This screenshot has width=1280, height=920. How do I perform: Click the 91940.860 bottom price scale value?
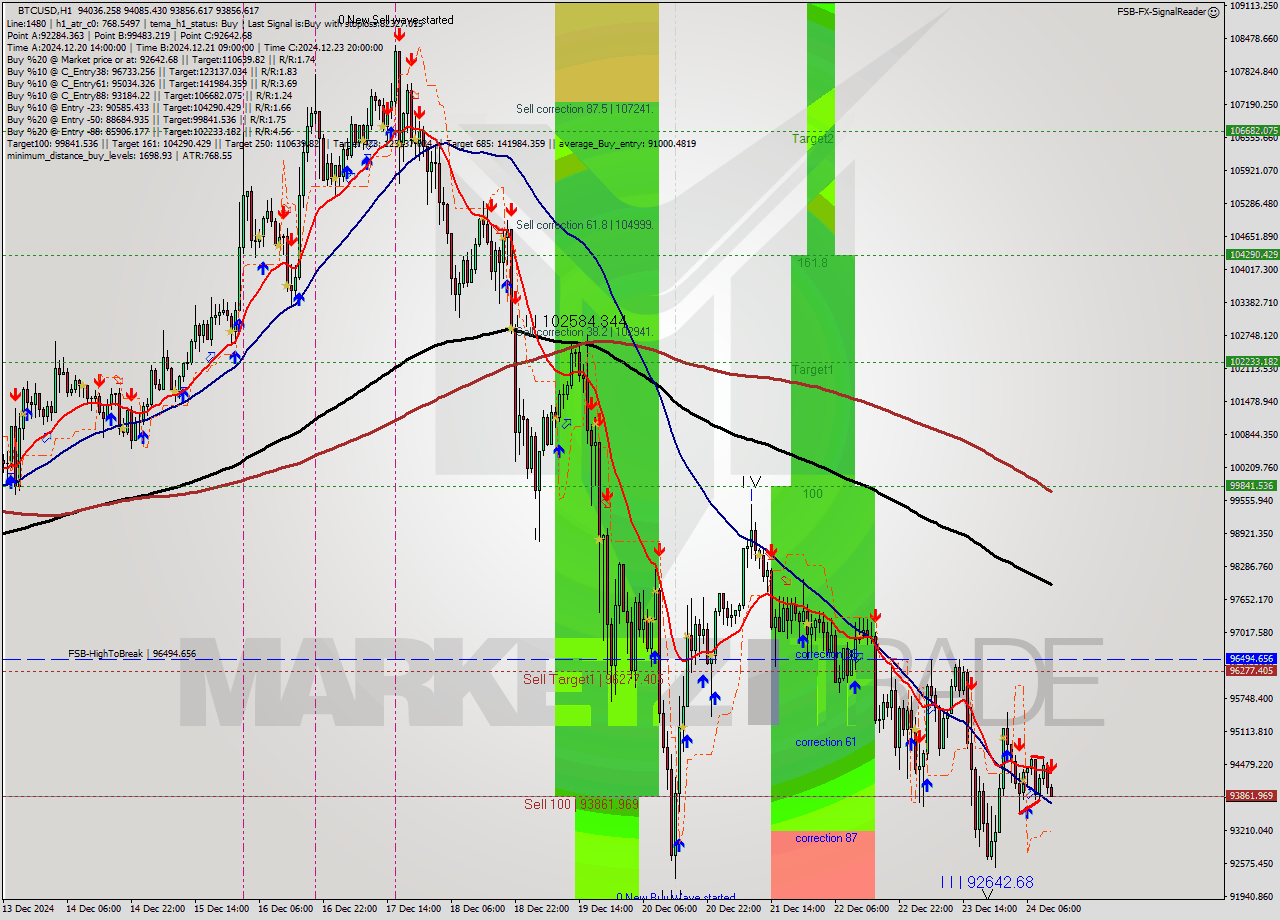coord(1252,896)
